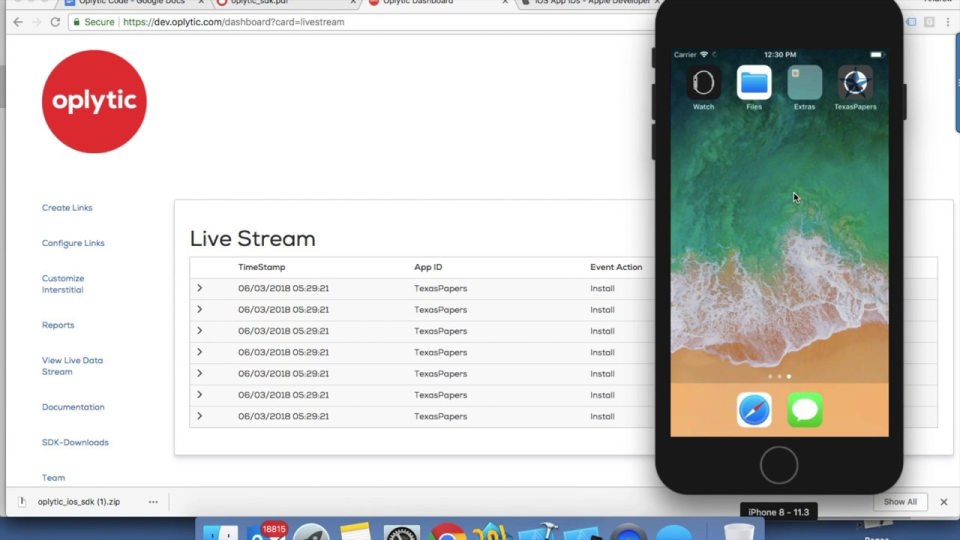Expand the first Live Stream table row
Viewport: 960px width, 540px height.
point(200,288)
